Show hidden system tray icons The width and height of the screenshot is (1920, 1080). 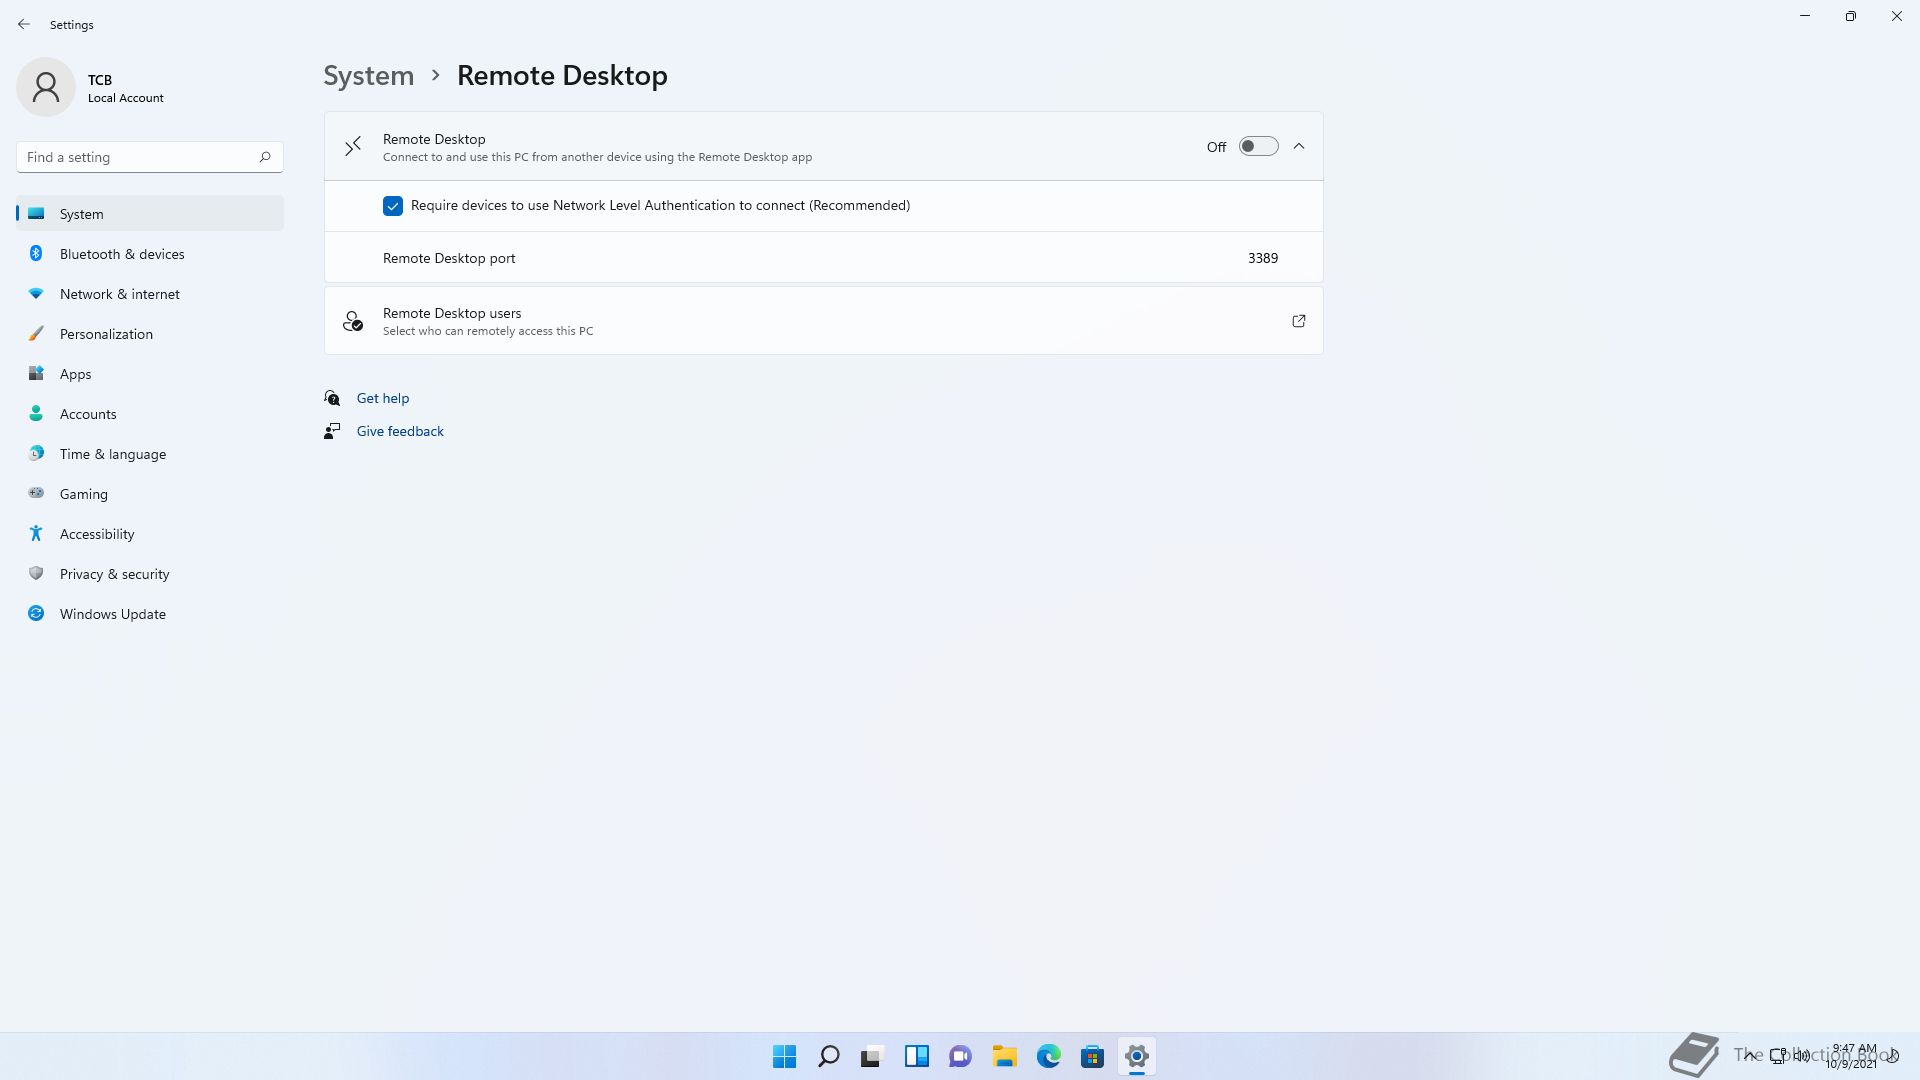1750,1055
